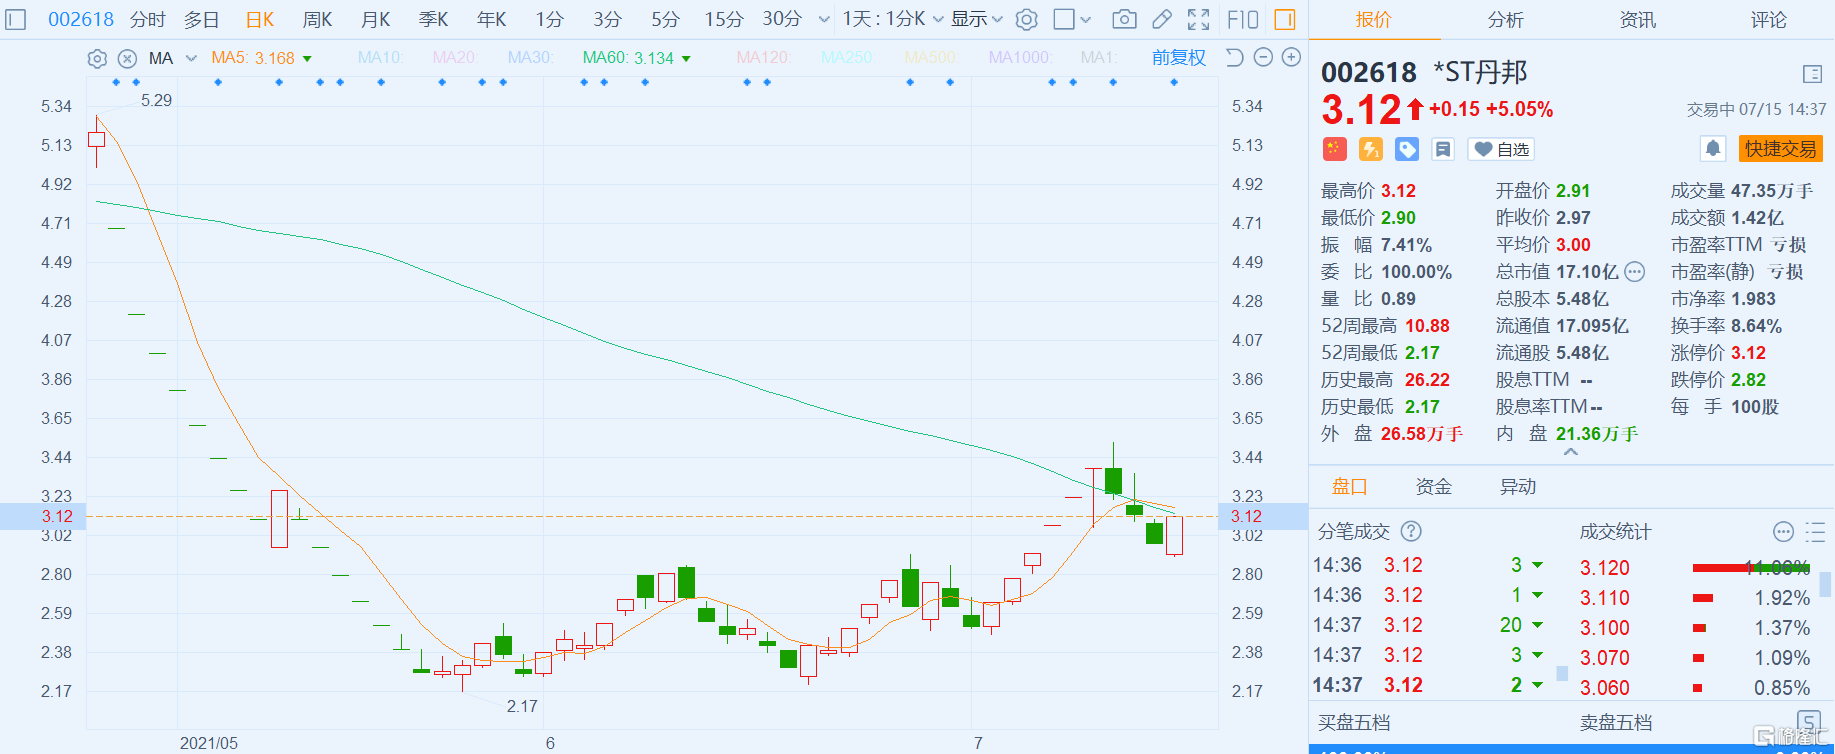
Task: Click the 分笔成交 list scrollbar thumb
Action: (1562, 673)
